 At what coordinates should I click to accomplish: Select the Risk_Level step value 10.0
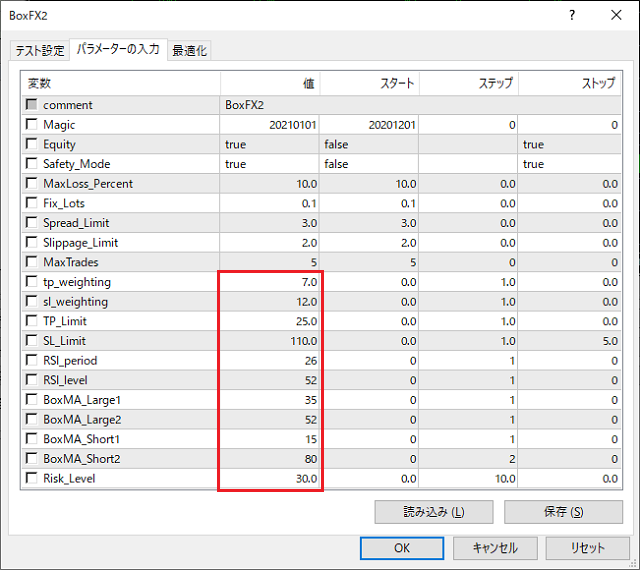click(x=468, y=478)
